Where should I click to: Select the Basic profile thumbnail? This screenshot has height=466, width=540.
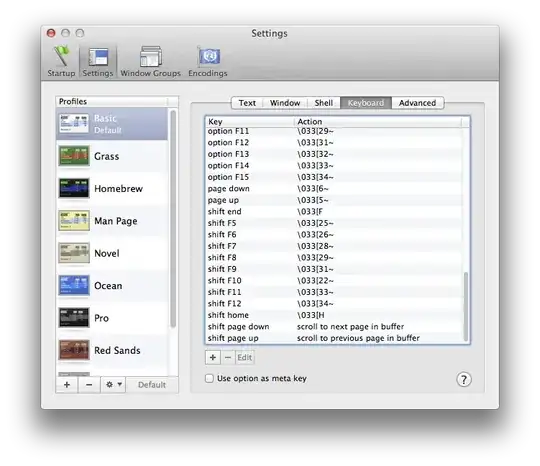click(74, 124)
